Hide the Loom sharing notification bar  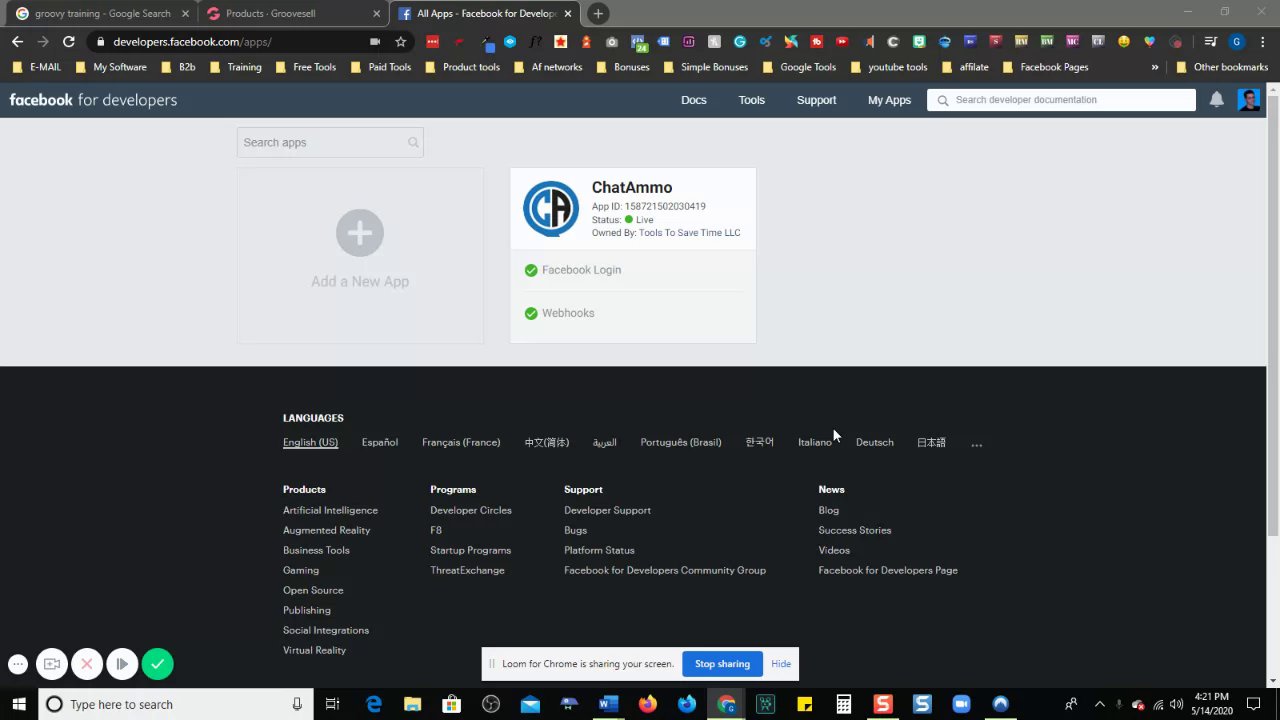point(781,664)
